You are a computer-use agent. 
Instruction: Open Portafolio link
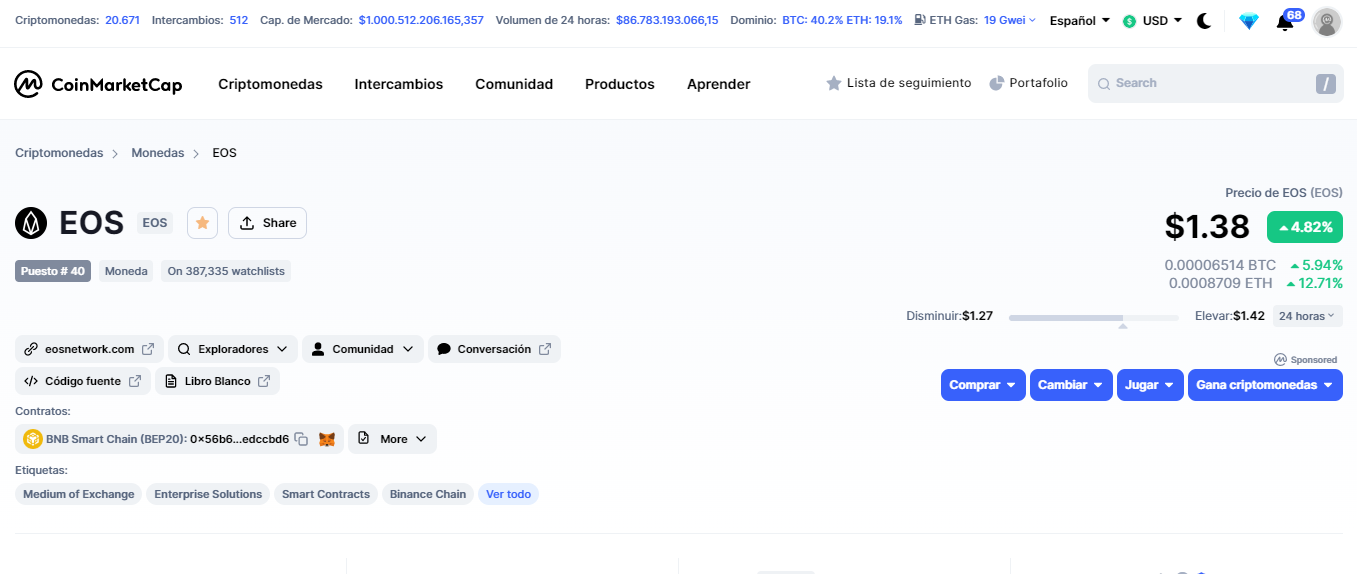point(1028,83)
